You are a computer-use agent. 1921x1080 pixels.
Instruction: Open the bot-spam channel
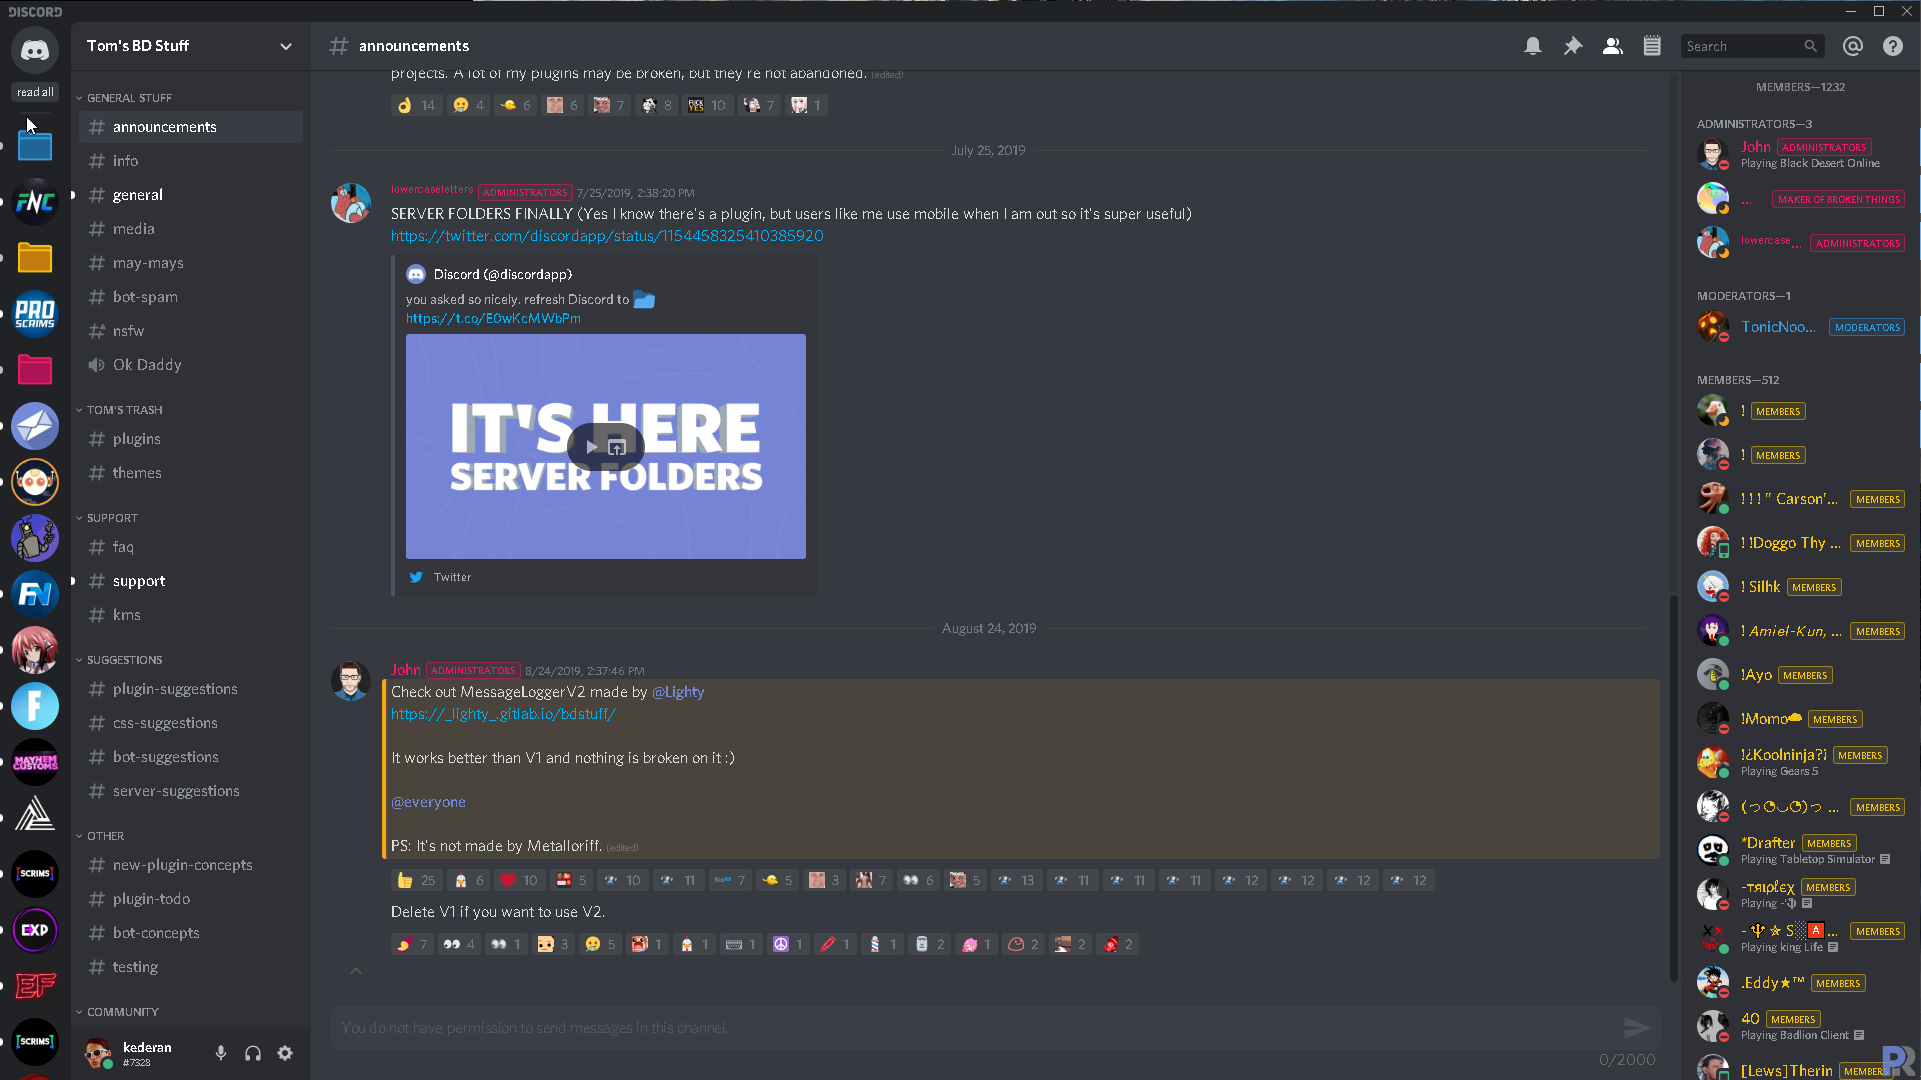tap(145, 297)
